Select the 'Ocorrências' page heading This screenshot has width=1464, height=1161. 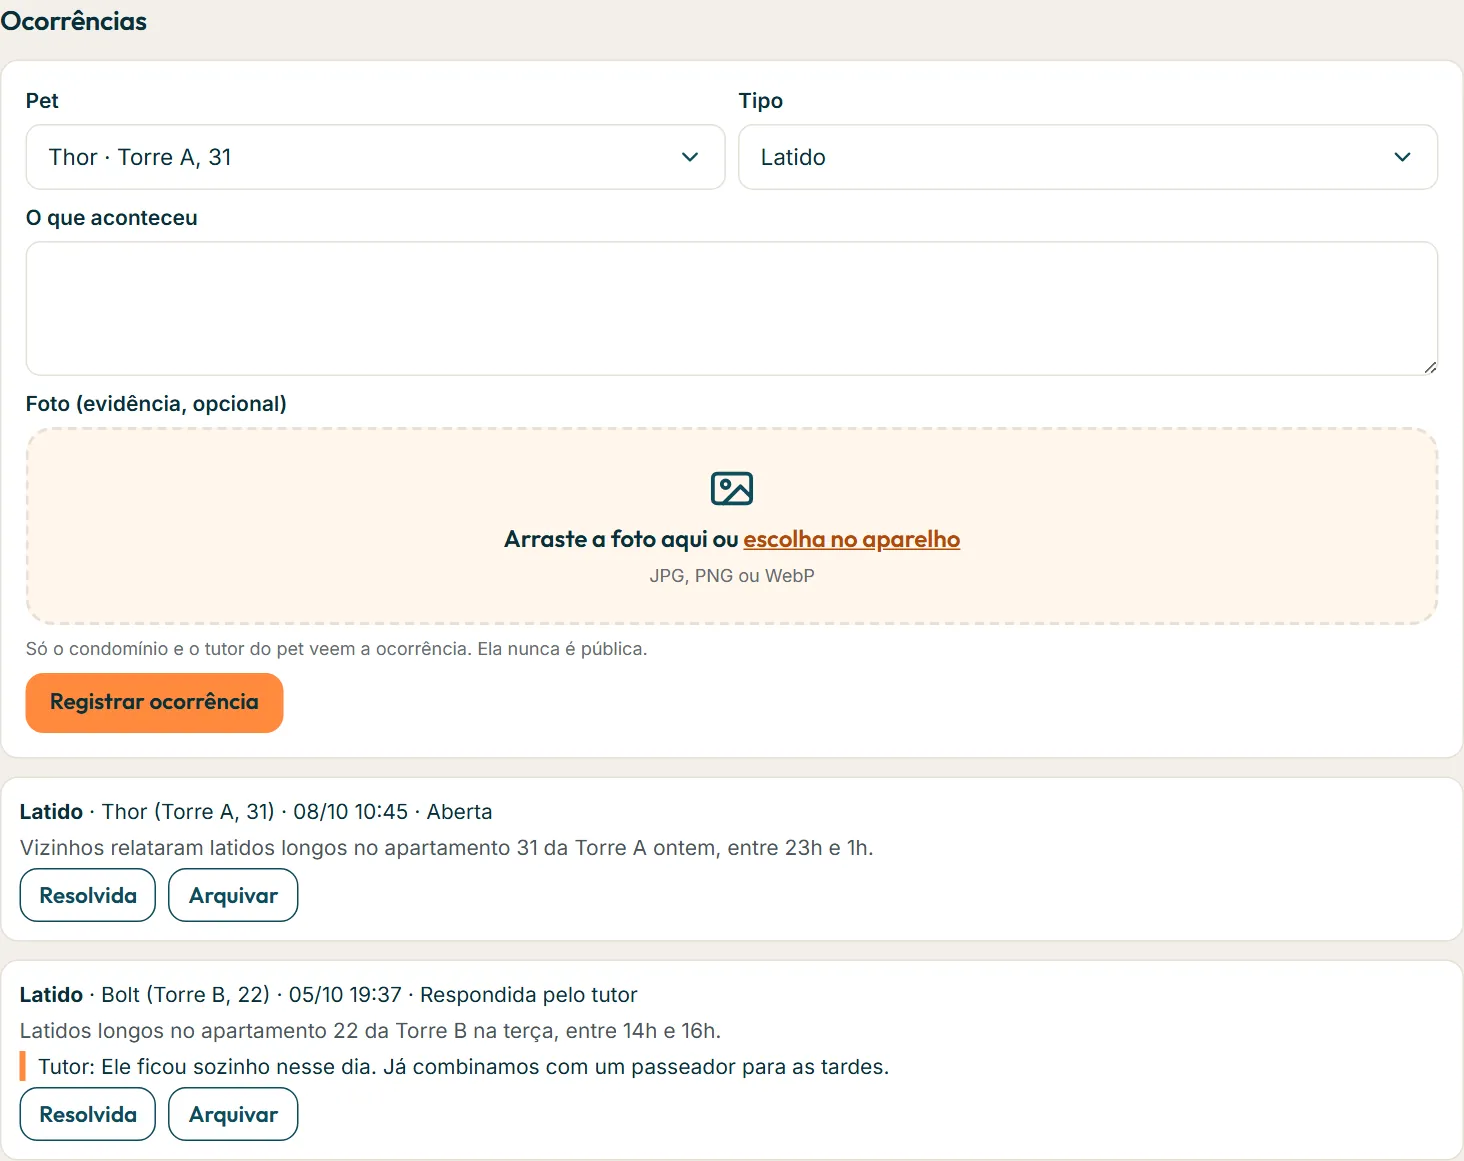point(74,21)
